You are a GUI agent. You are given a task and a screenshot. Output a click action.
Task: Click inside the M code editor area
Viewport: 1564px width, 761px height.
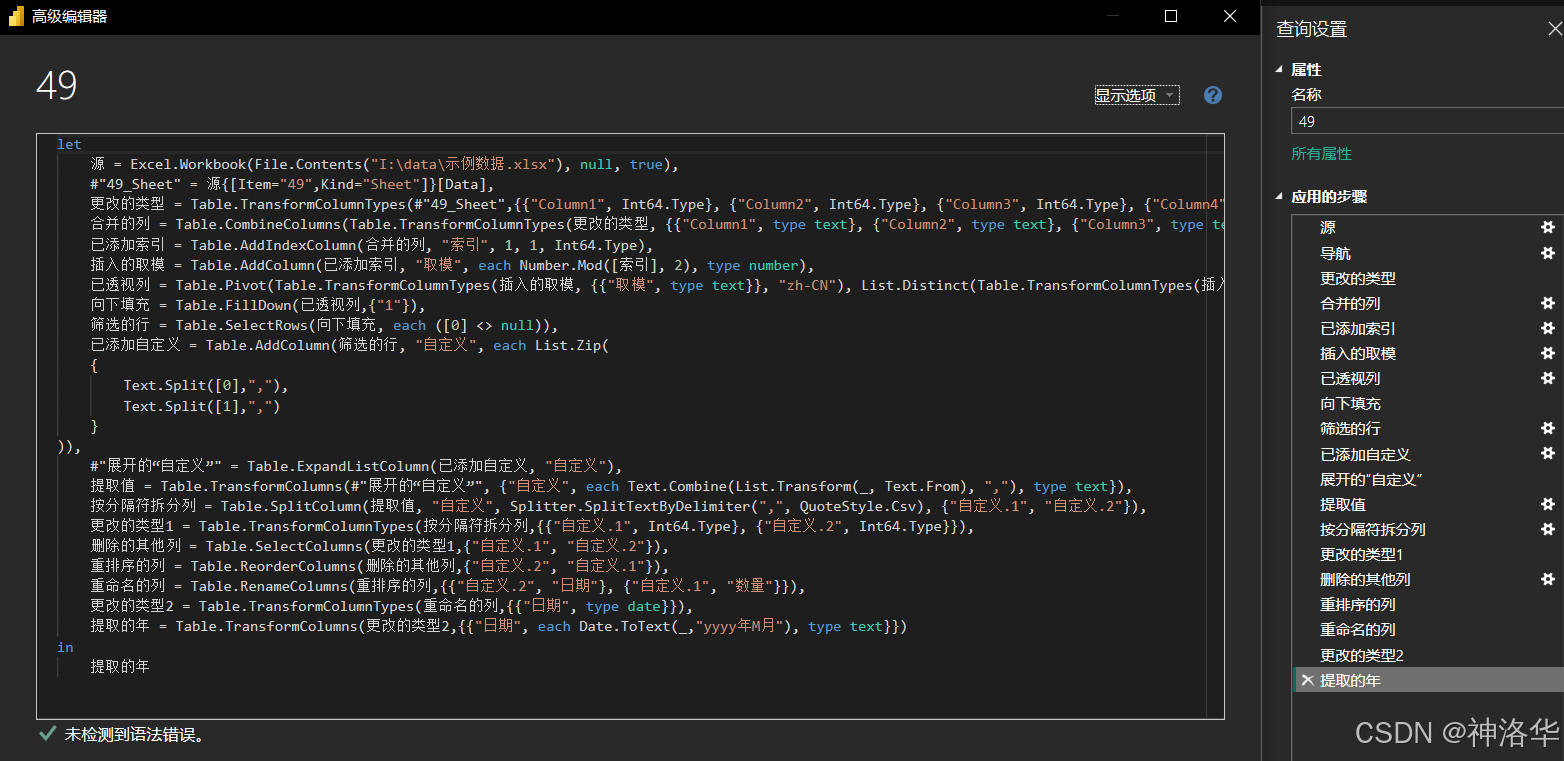(x=630, y=426)
